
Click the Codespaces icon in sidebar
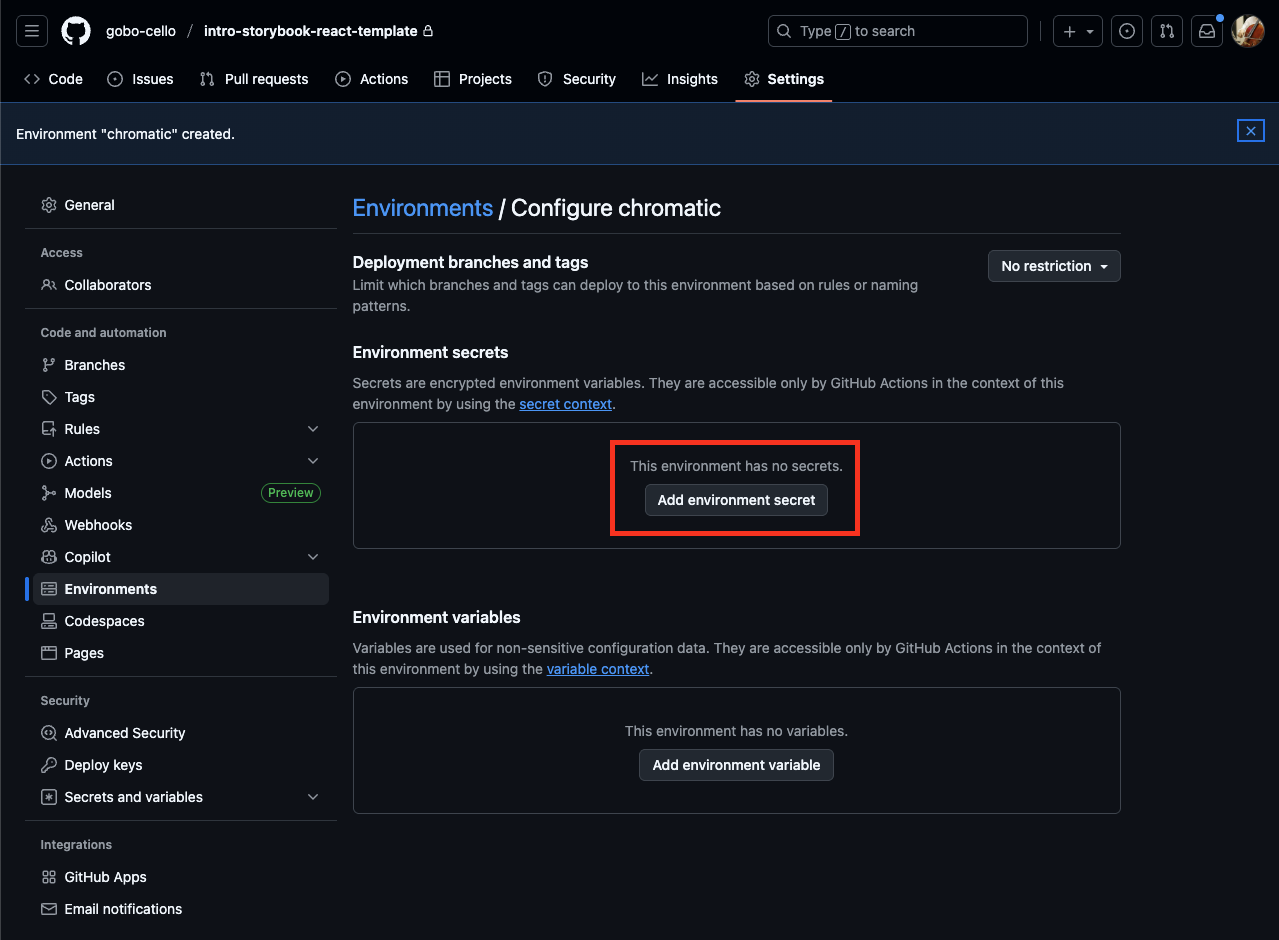tap(49, 621)
